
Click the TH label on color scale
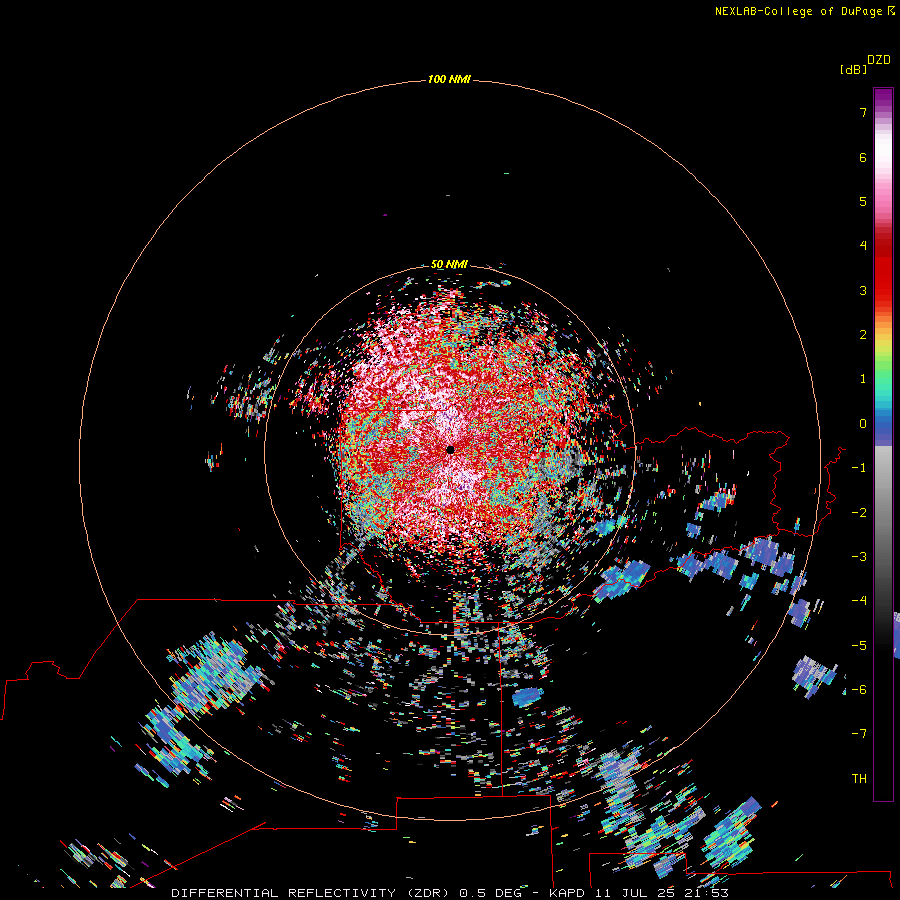(x=859, y=779)
